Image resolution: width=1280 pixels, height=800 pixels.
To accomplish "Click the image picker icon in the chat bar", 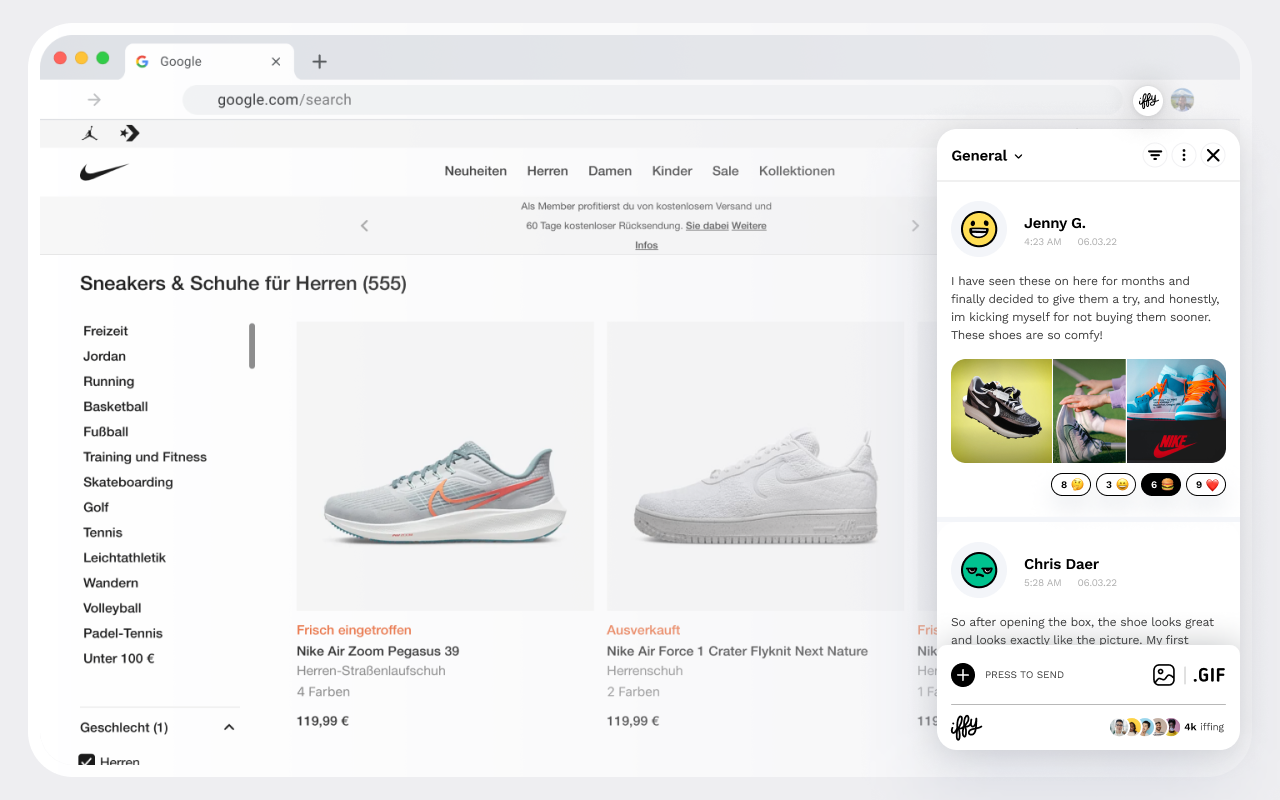I will 1164,675.
